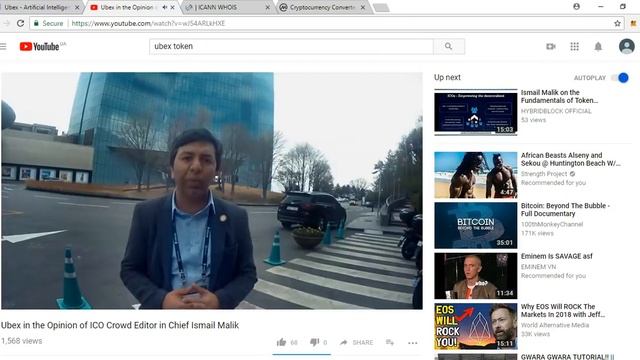Open the EOS Will Rock You thumbnail
Viewport: 640px width, 360px height.
click(x=476, y=326)
